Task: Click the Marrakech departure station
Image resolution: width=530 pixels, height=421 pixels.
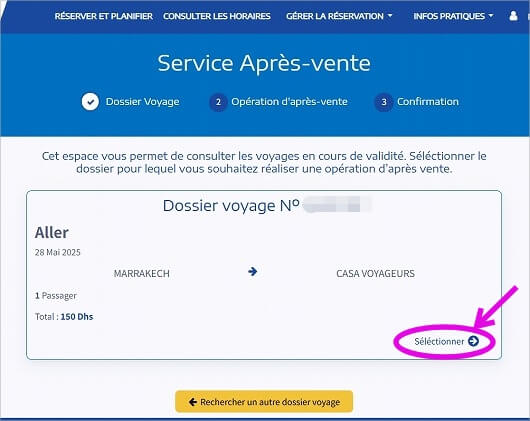Action: pos(142,273)
